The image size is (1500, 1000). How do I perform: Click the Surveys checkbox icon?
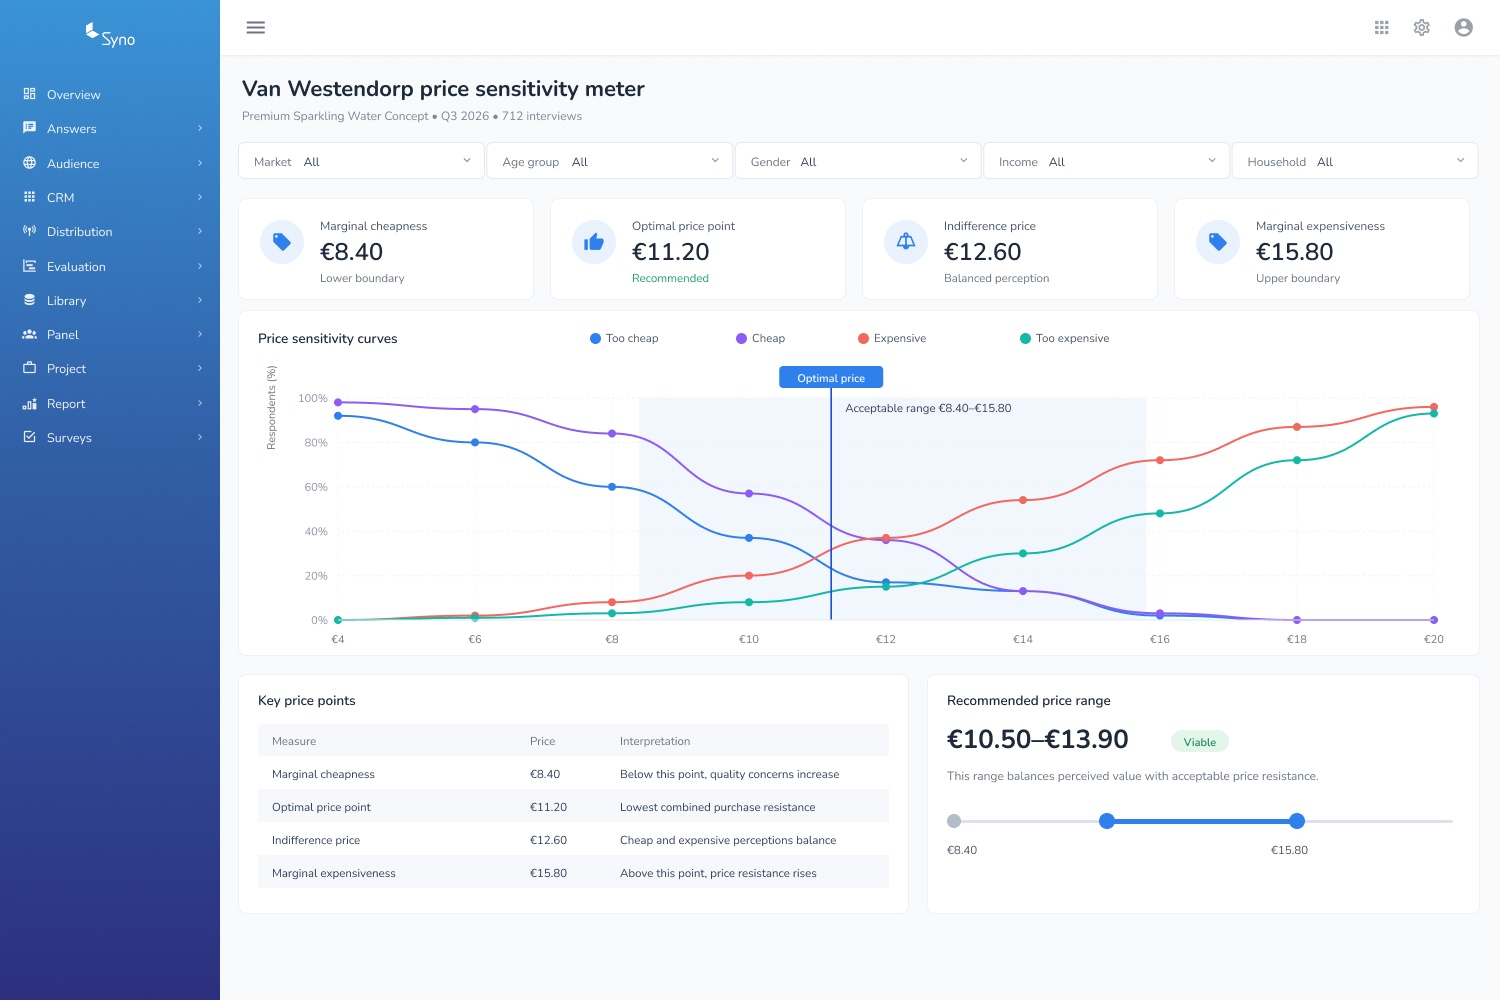point(30,437)
